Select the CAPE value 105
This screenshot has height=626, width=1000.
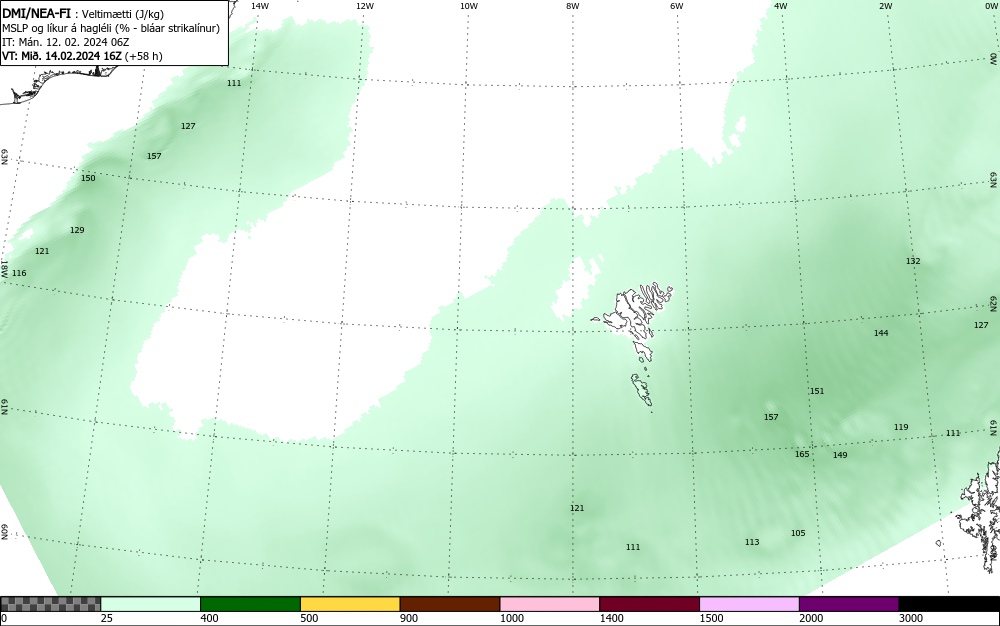coord(798,533)
